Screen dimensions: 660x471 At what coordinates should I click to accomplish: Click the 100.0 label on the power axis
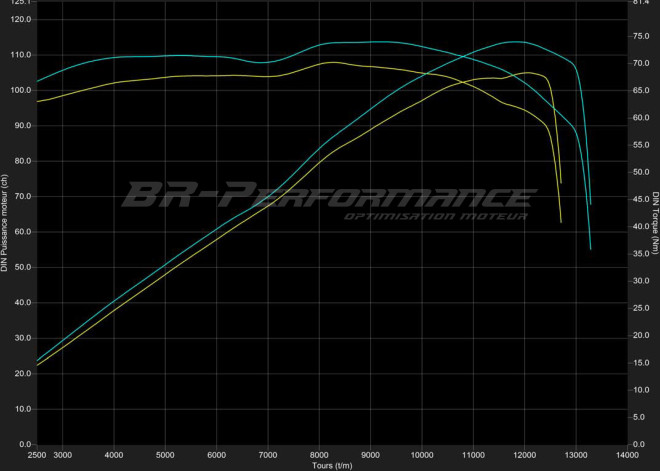tap(20, 90)
